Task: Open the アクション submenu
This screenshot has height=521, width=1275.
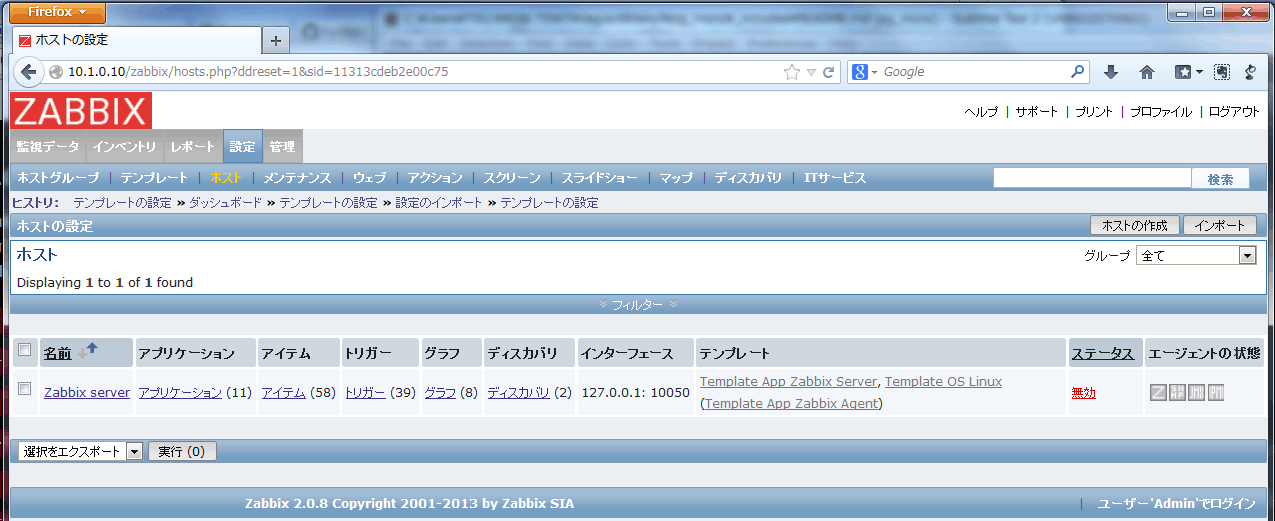Action: tap(435, 177)
